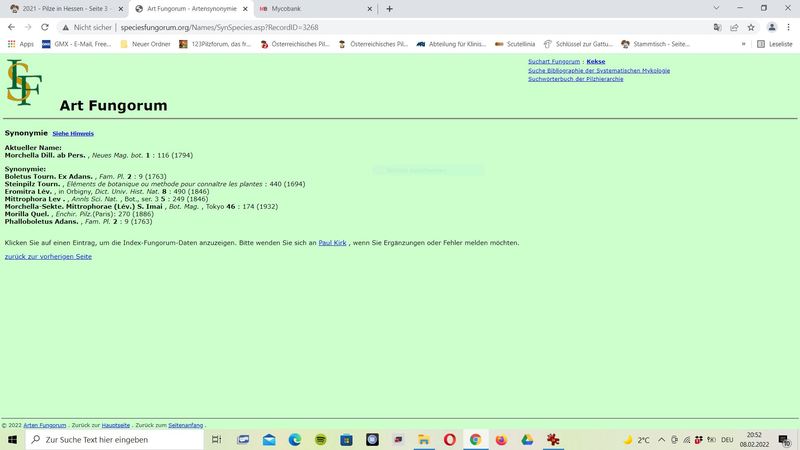
Task: Follow the 'Suchart Fungorum' link
Action: click(x=554, y=61)
